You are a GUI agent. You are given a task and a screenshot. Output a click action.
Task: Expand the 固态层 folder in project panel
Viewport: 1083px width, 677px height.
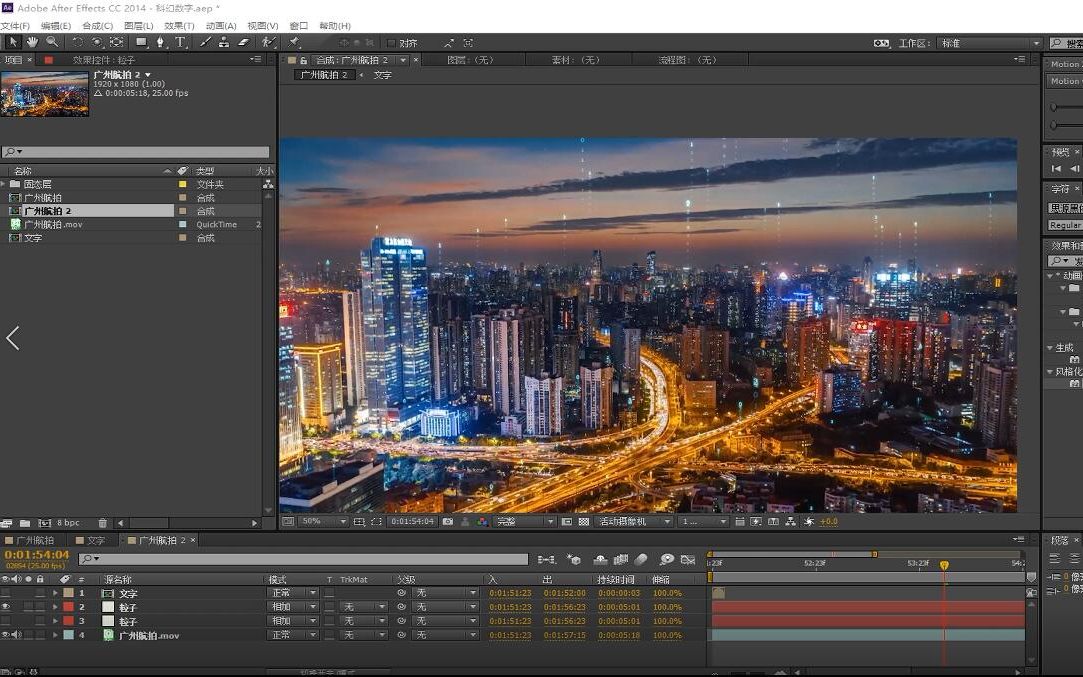(4, 184)
